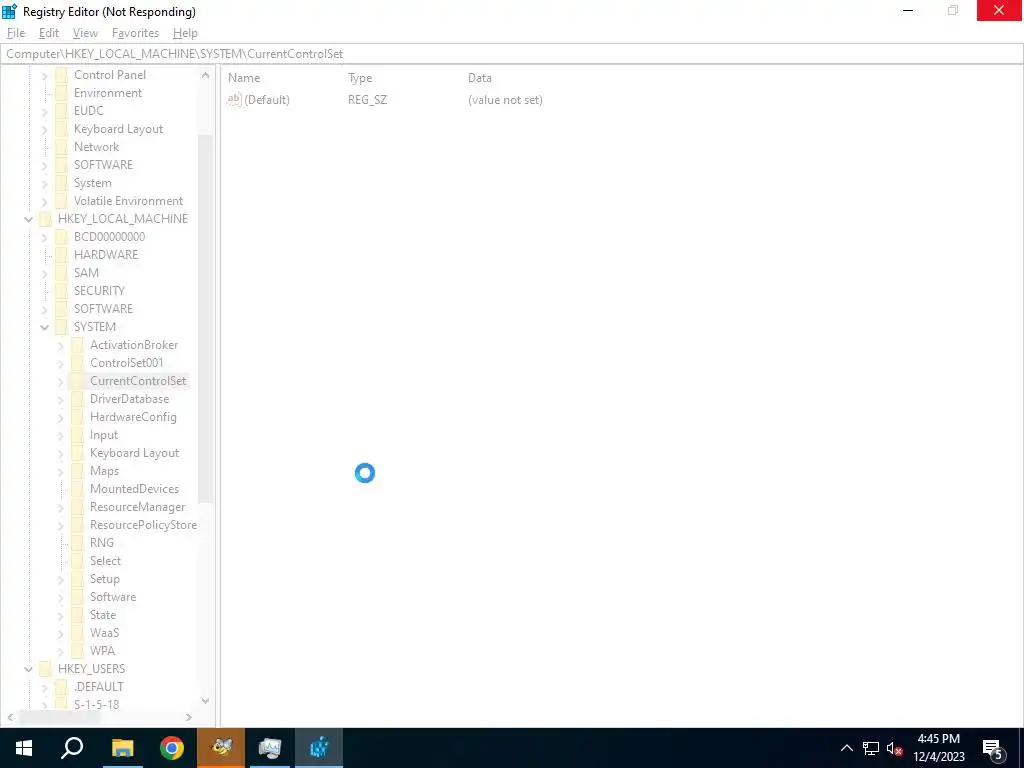Click the Type column header
This screenshot has width=1024, height=768.
pos(360,78)
